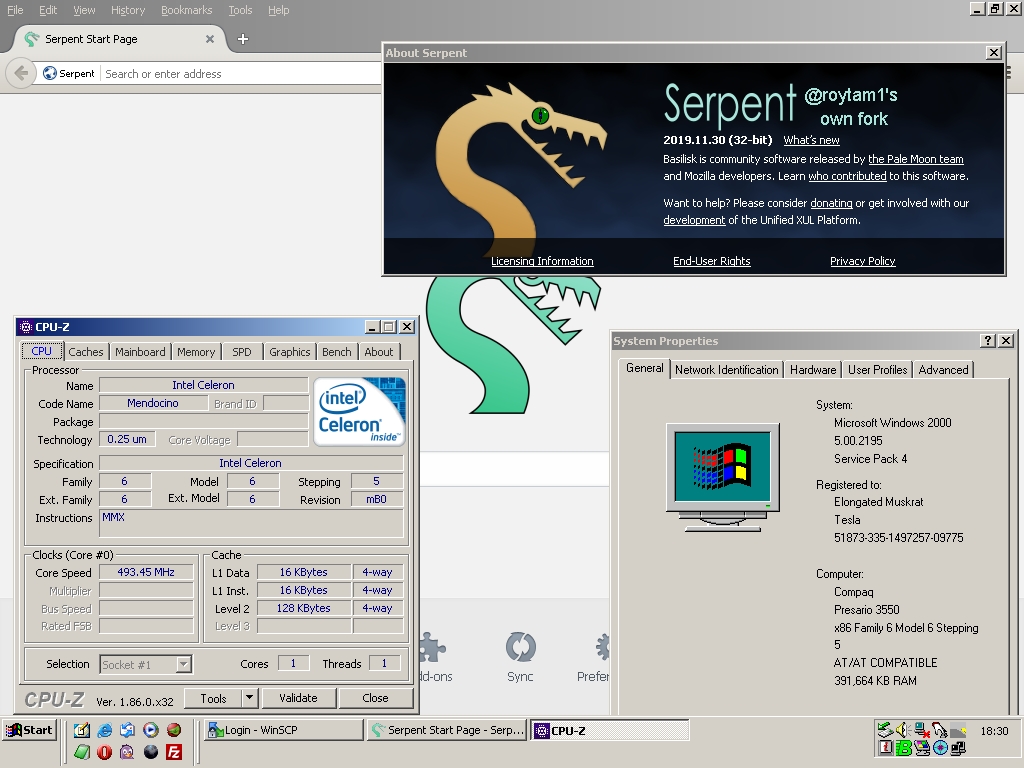Launch Internet Explorer from quick launch

104,730
